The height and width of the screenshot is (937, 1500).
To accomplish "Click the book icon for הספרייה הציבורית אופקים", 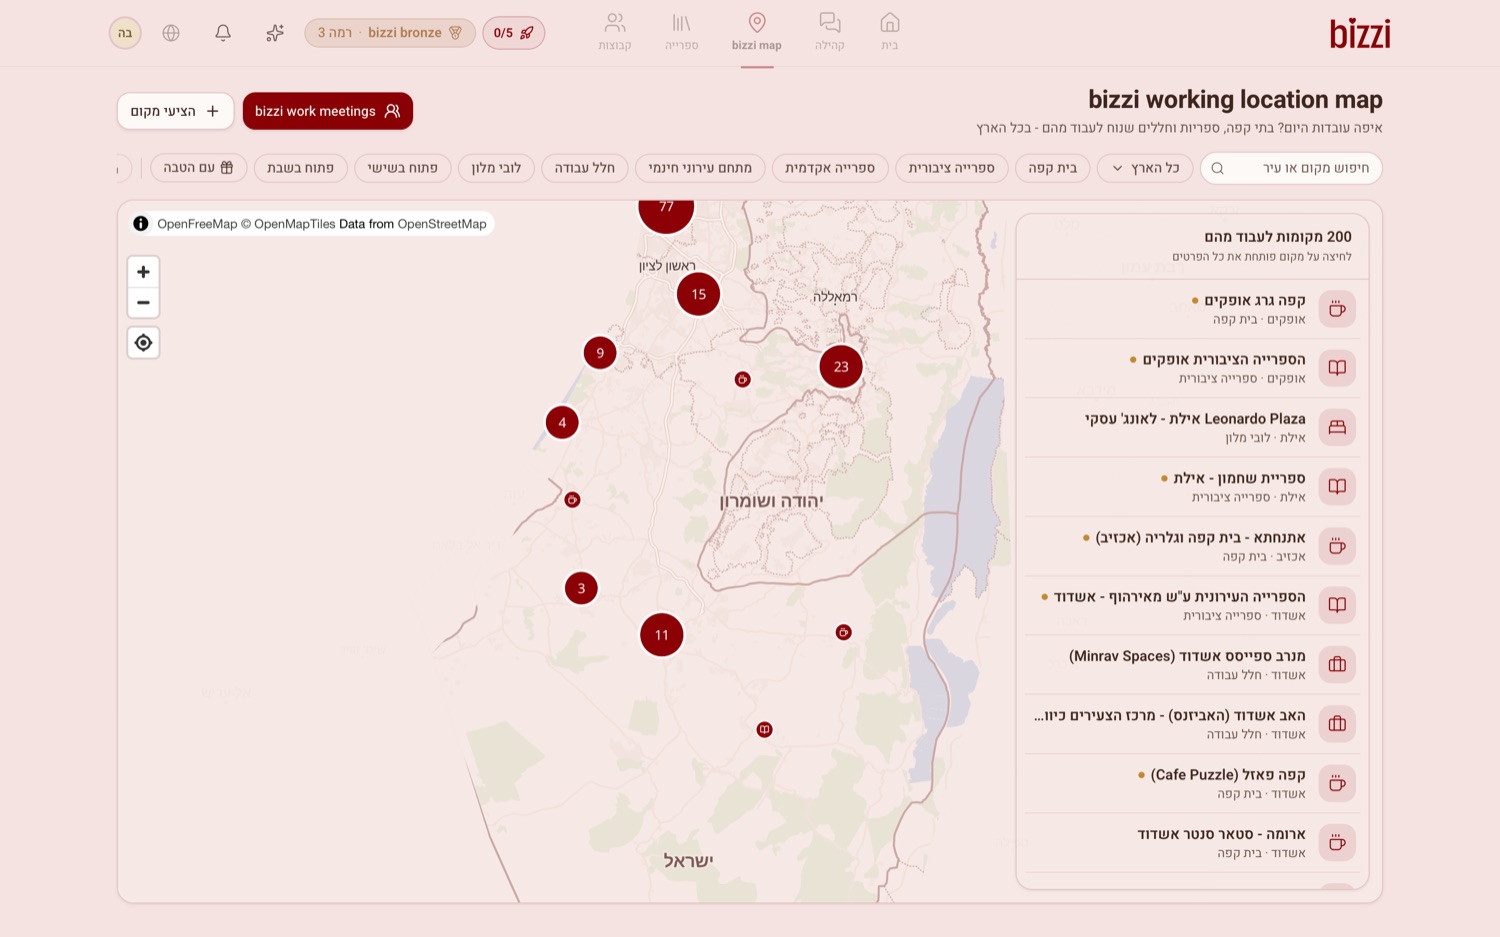I will click(1337, 368).
